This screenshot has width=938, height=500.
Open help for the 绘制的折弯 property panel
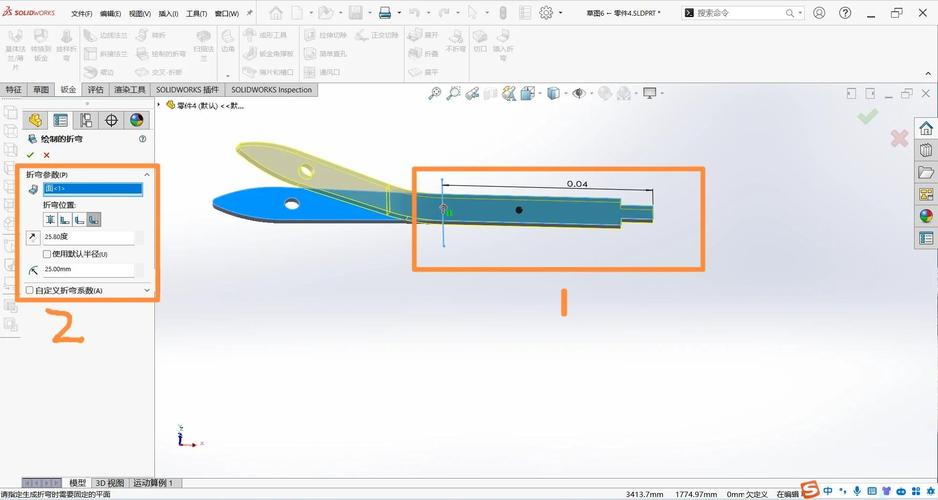pos(142,139)
